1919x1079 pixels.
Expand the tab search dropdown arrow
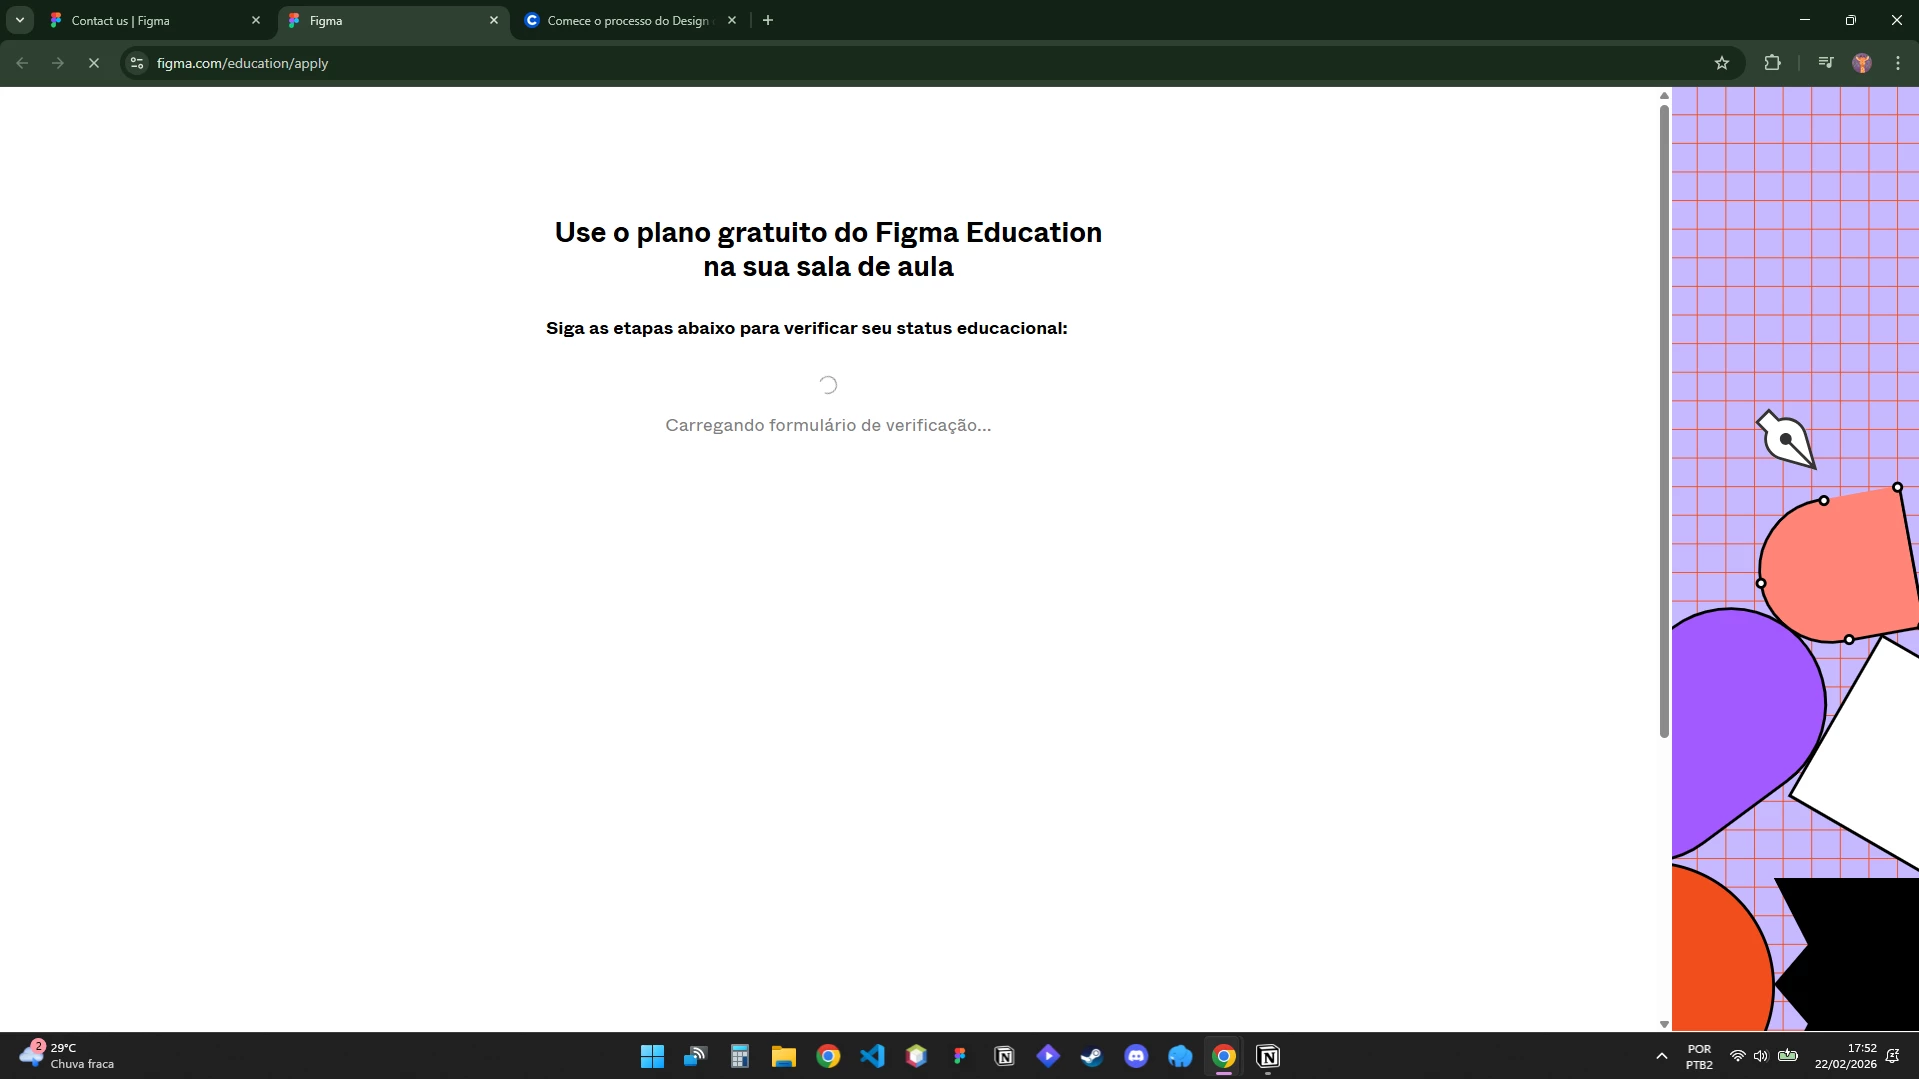point(19,20)
